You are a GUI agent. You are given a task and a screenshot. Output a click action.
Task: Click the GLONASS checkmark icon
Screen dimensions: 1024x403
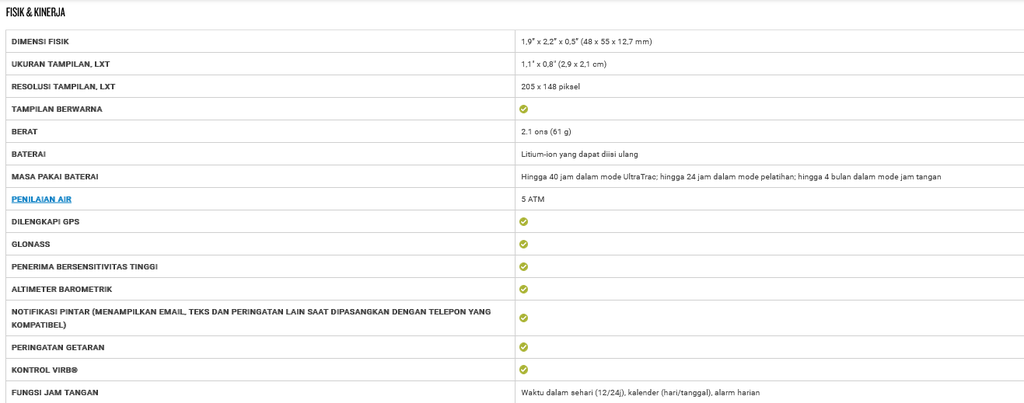click(524, 244)
